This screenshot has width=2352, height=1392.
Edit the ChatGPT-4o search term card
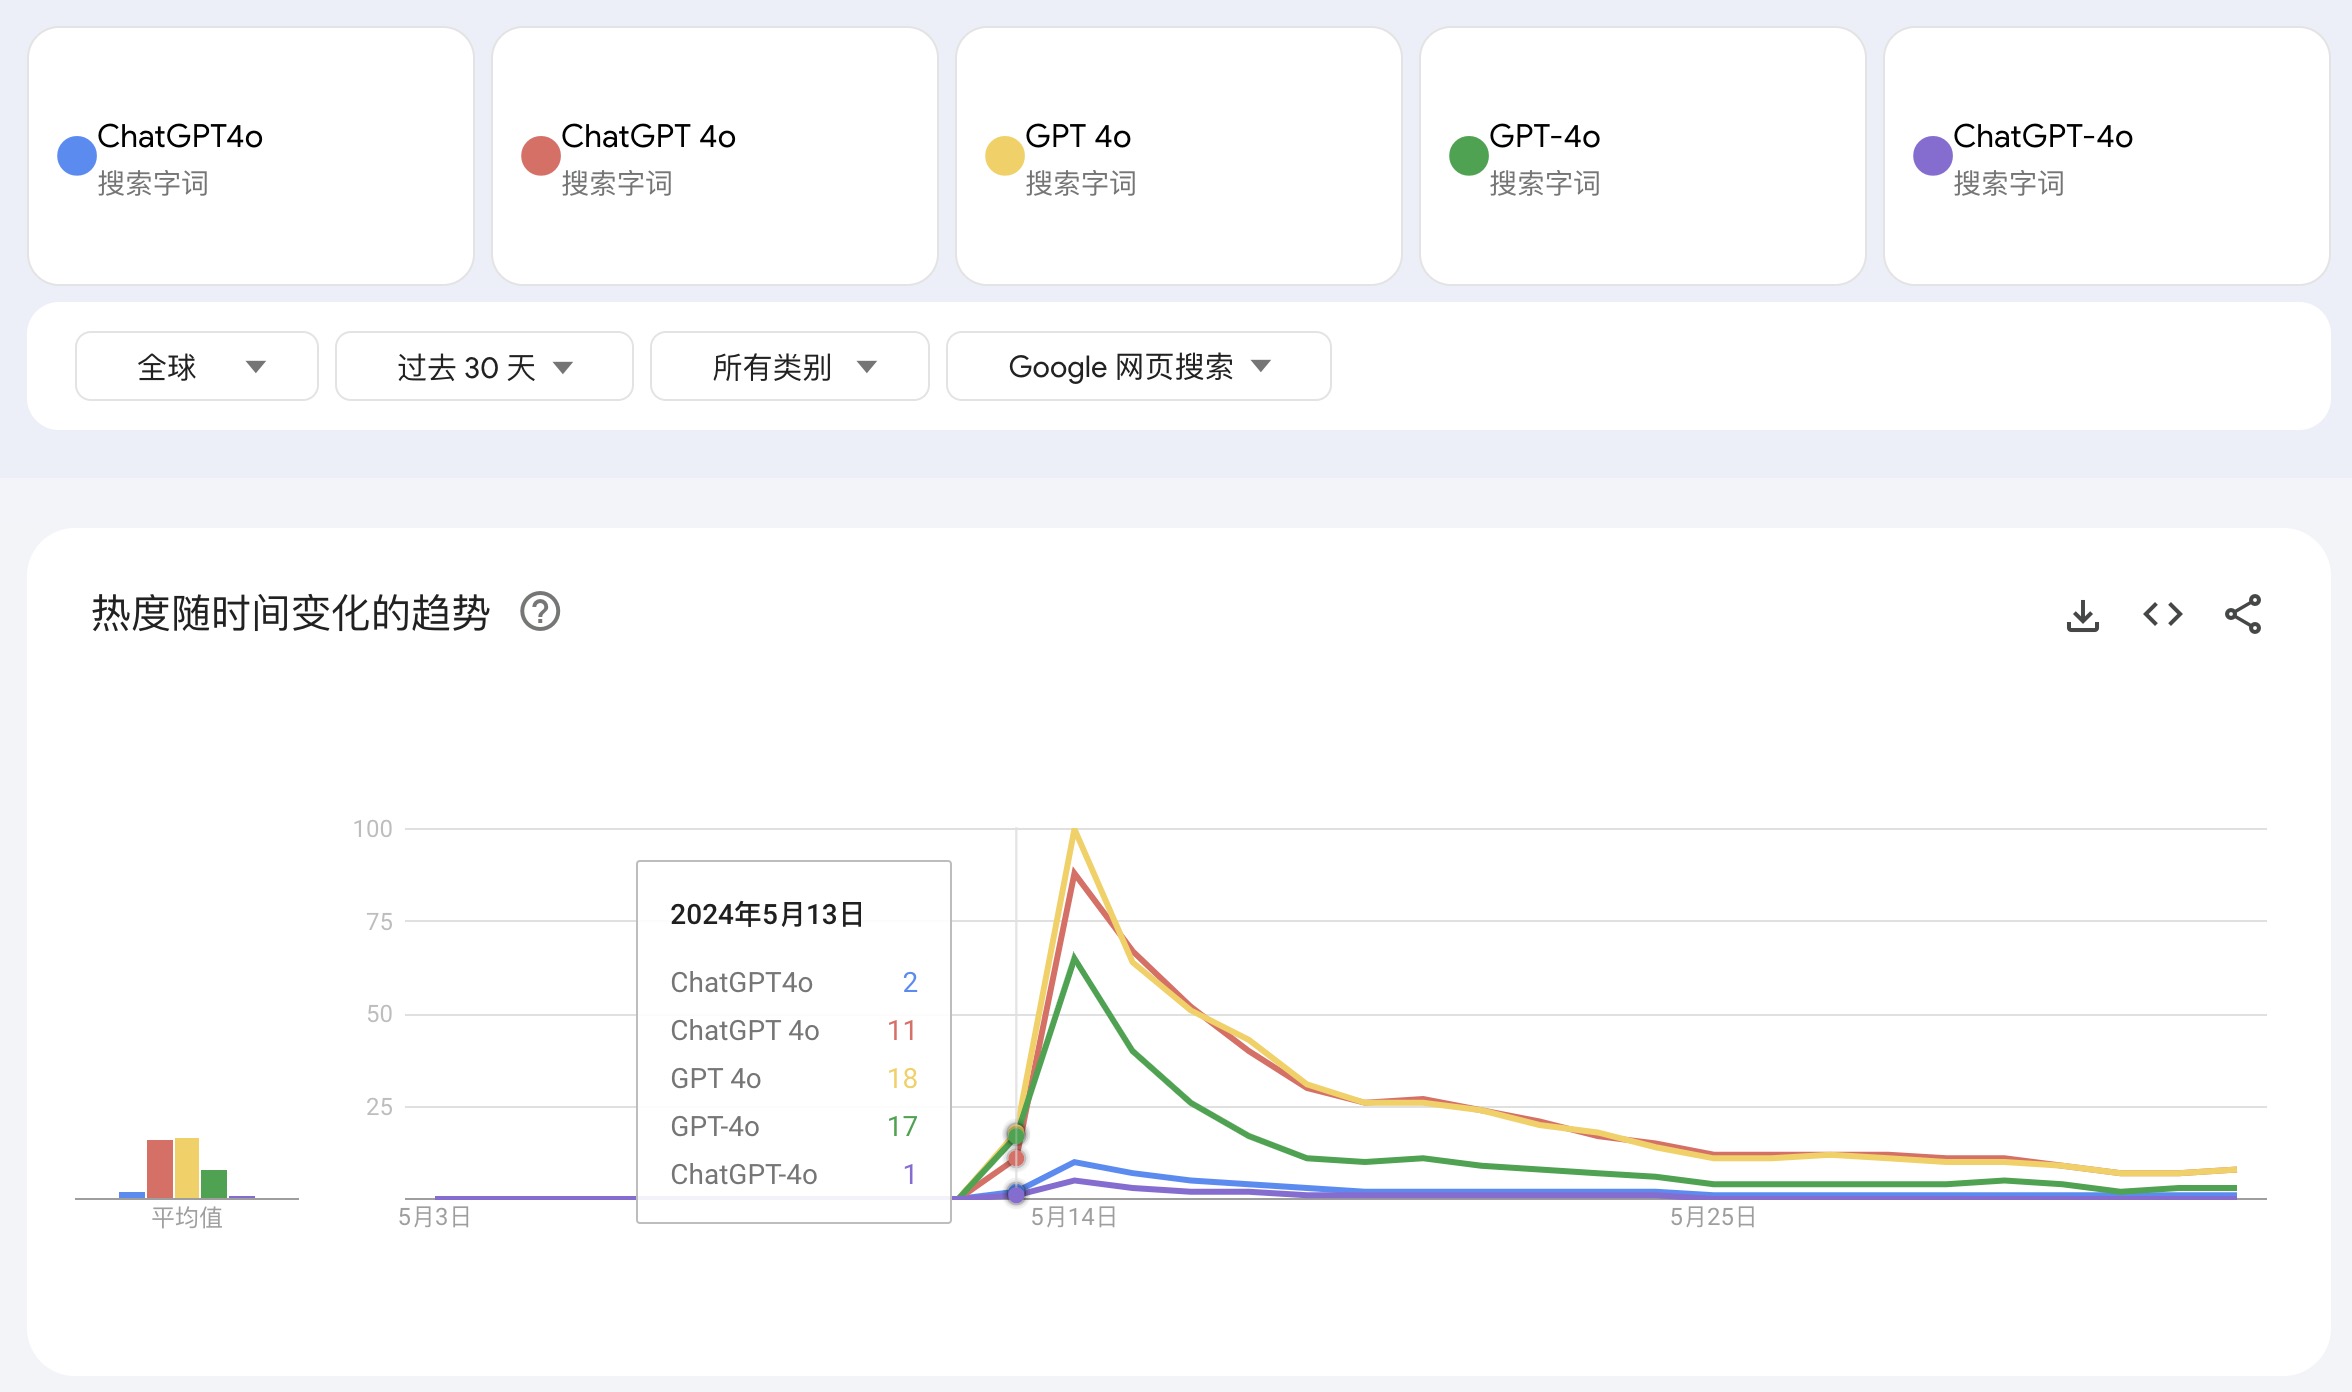pos(2107,156)
